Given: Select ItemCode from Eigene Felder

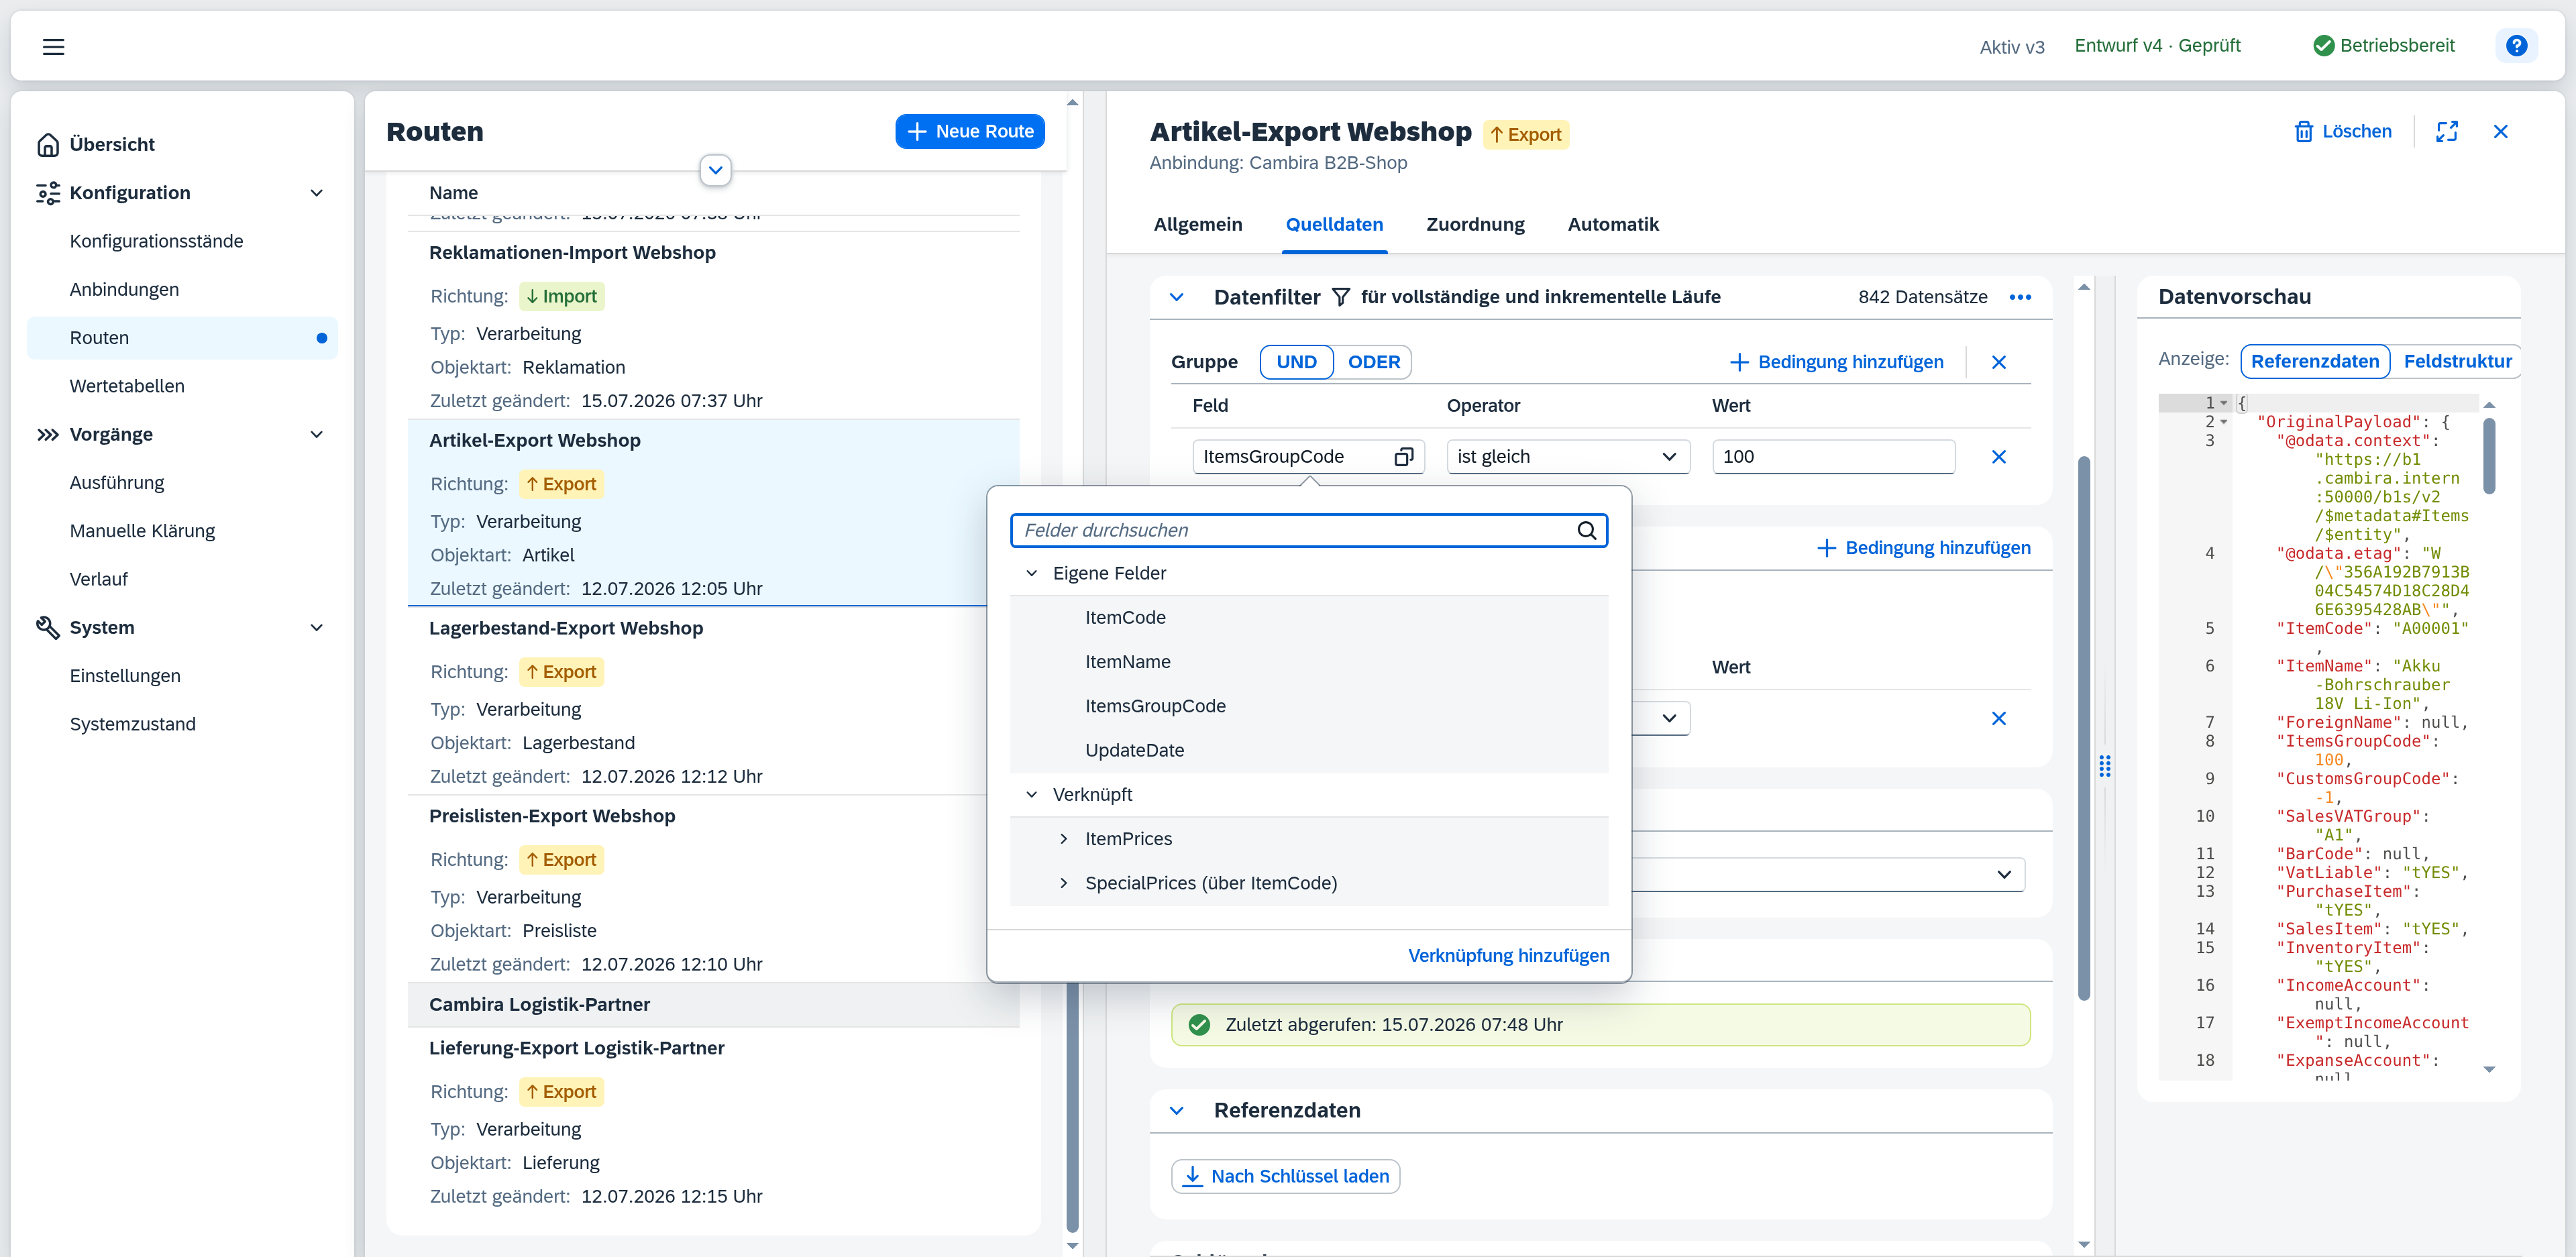Looking at the screenshot, I should click(1308, 618).
